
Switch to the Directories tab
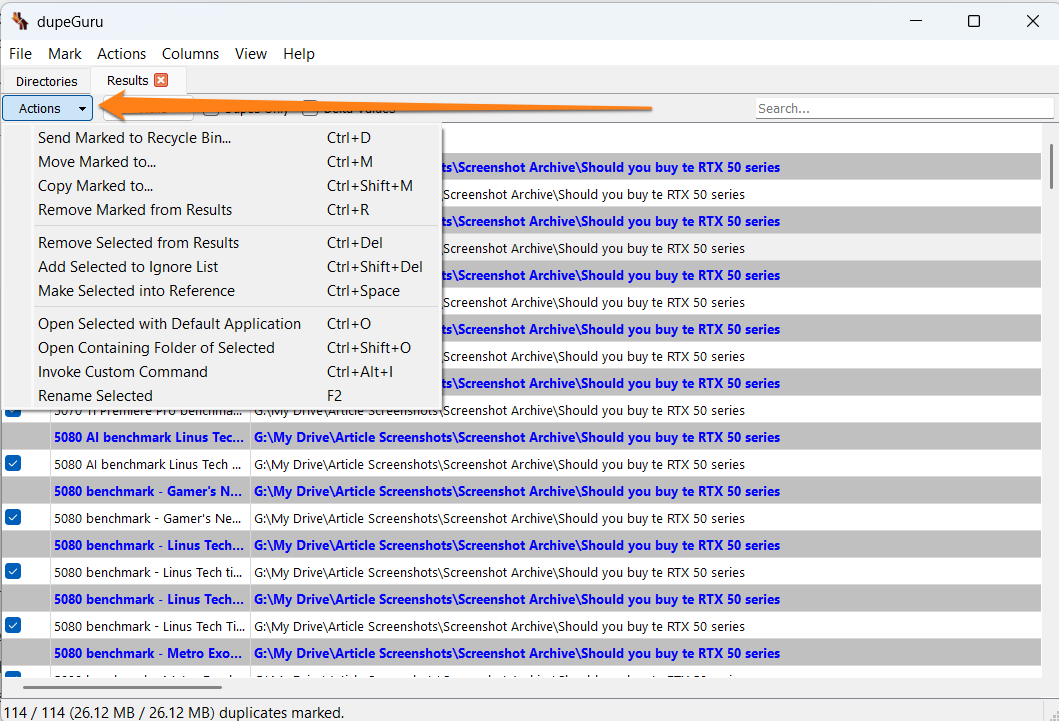[46, 81]
